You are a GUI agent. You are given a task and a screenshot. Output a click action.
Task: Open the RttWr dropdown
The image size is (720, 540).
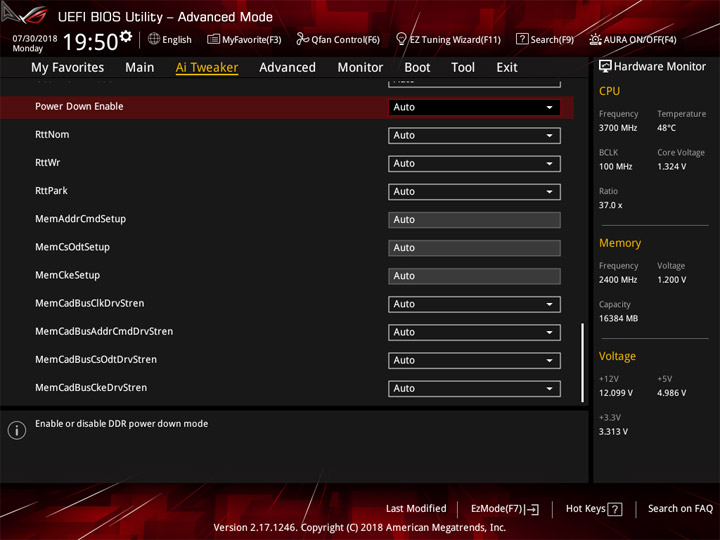474,163
